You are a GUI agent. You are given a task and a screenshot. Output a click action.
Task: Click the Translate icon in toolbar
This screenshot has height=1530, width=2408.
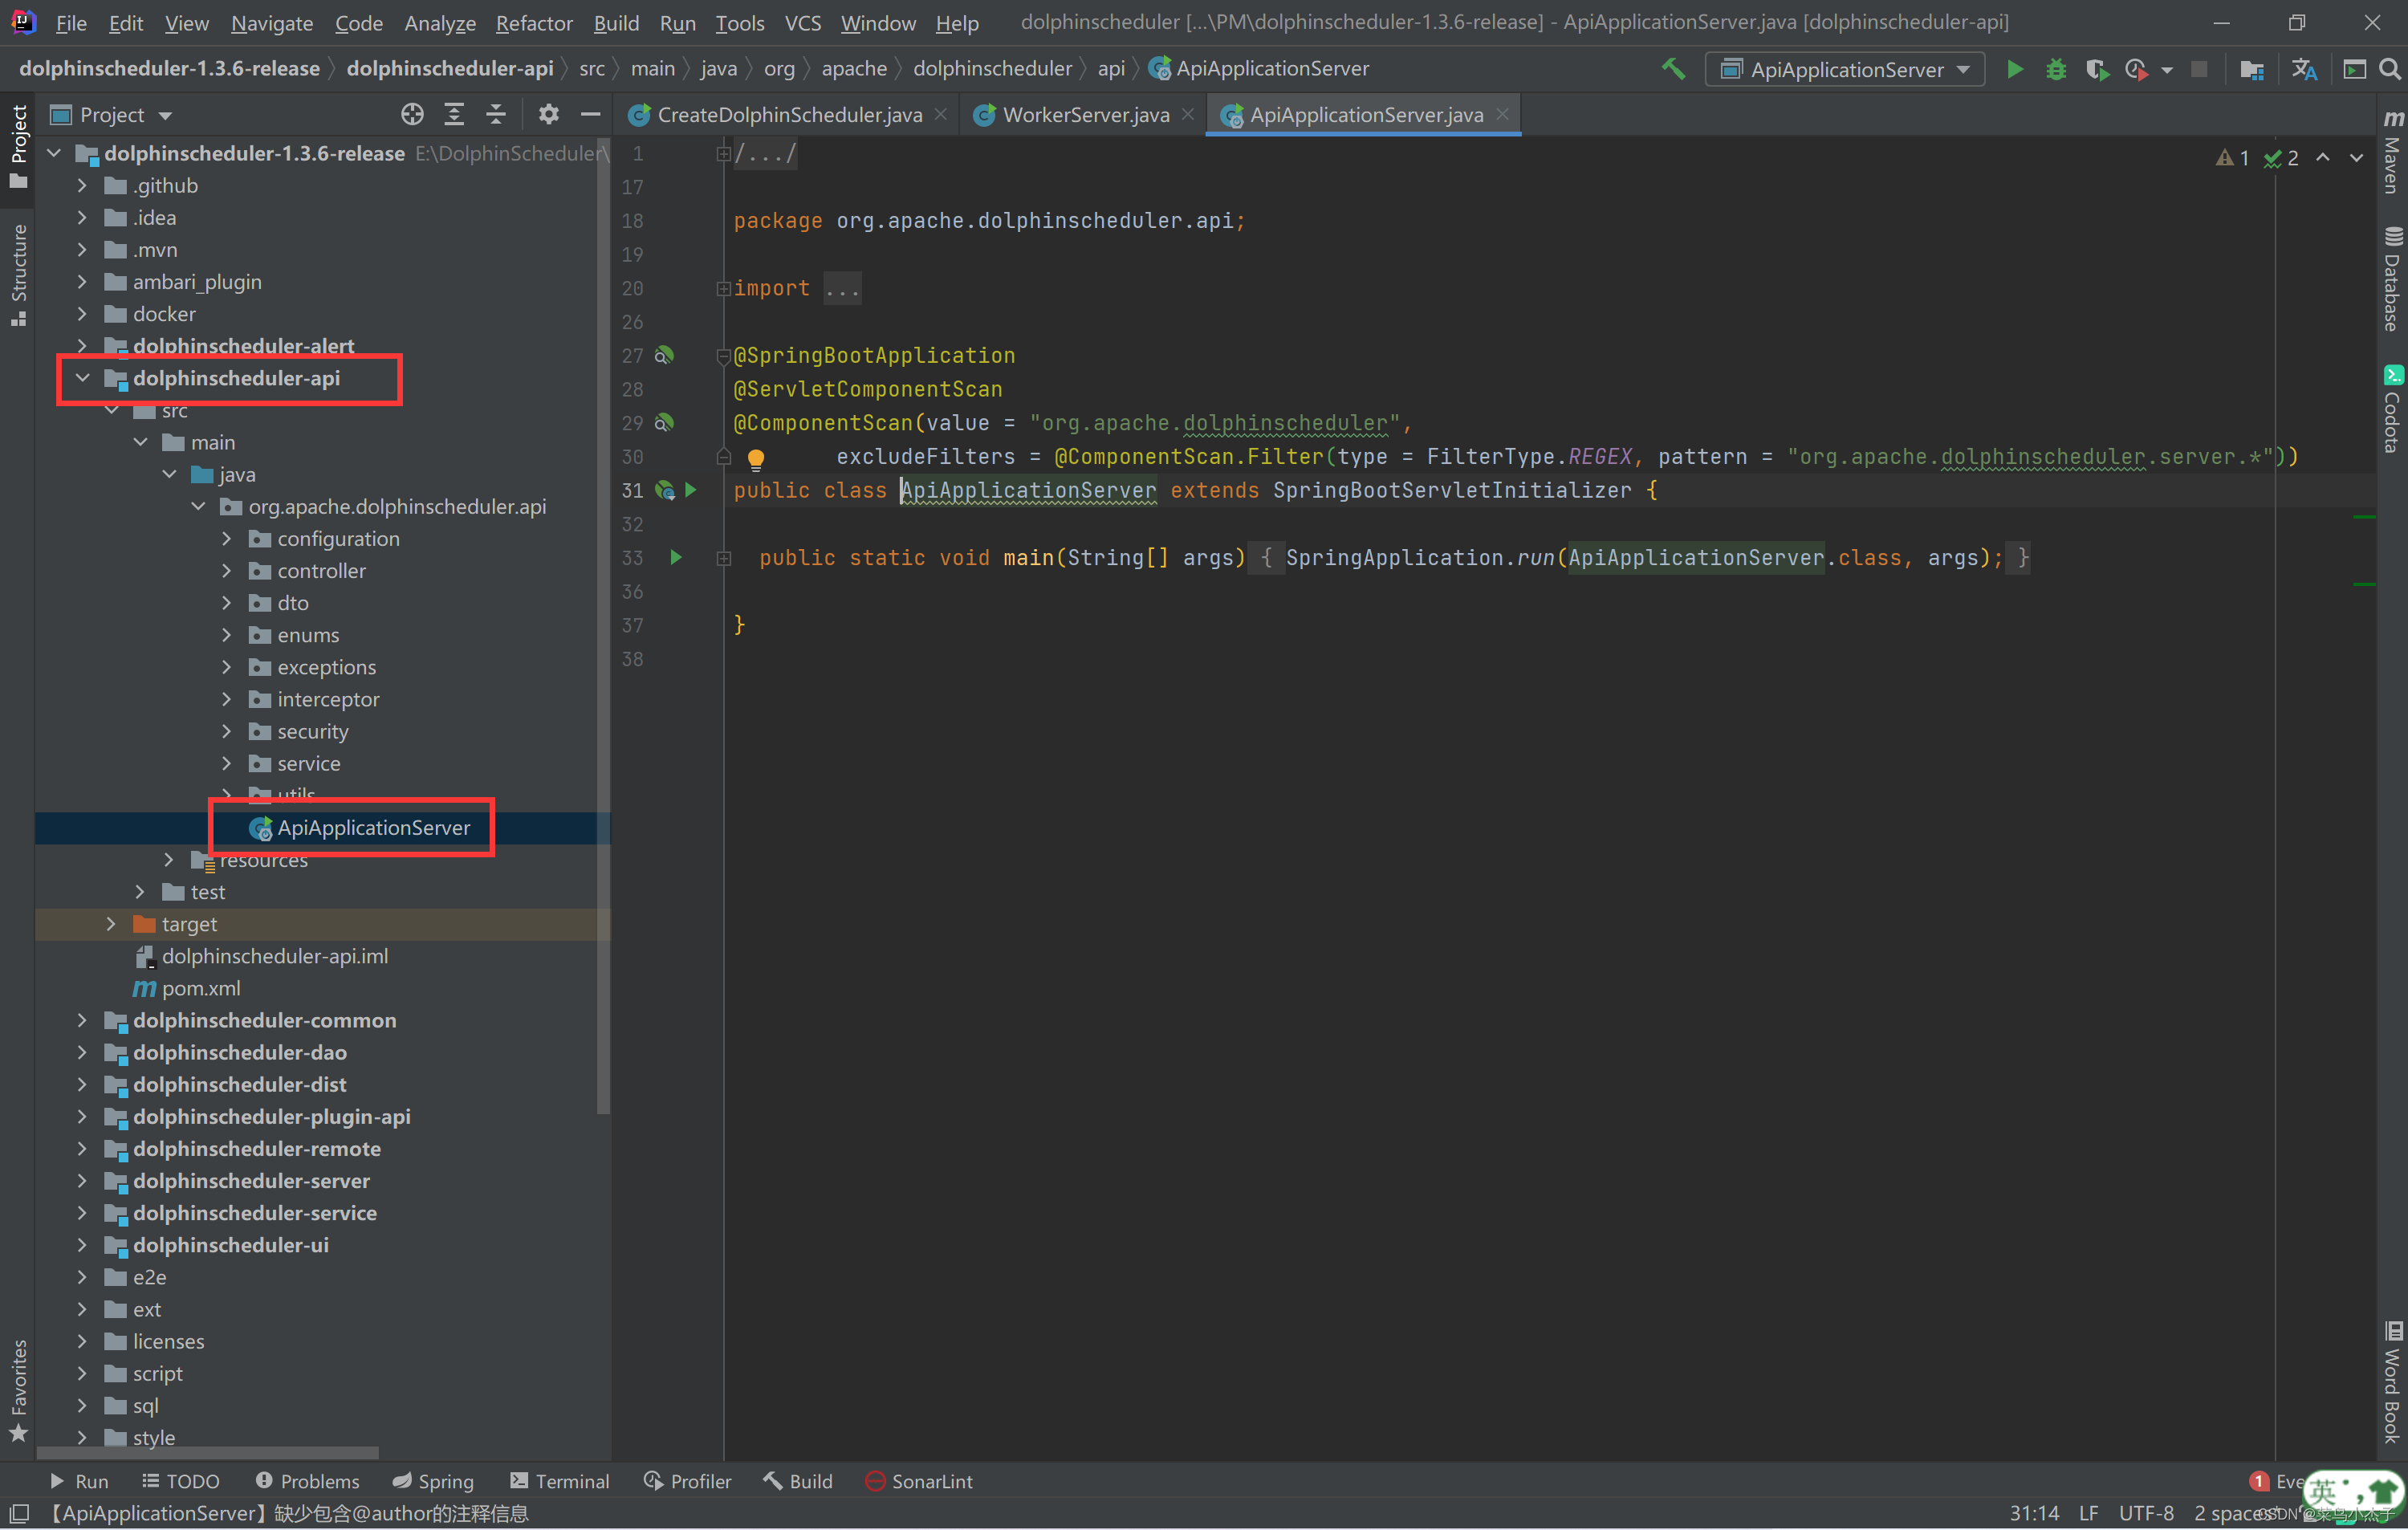click(x=2304, y=69)
